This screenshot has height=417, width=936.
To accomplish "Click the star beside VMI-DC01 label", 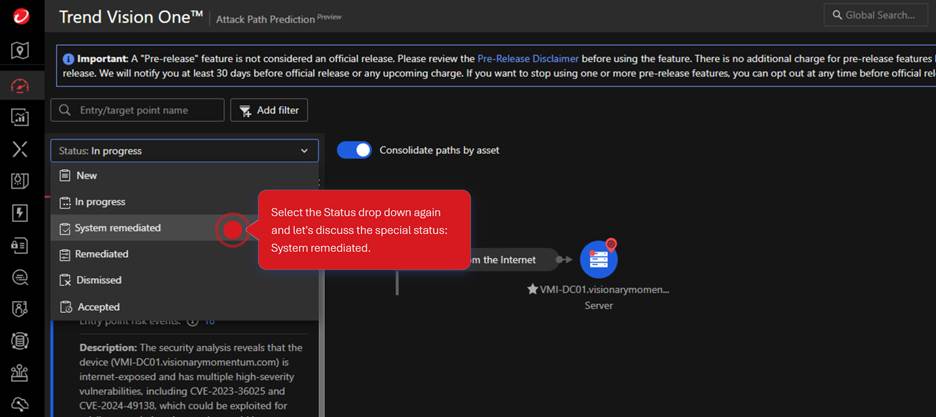I will pos(532,289).
